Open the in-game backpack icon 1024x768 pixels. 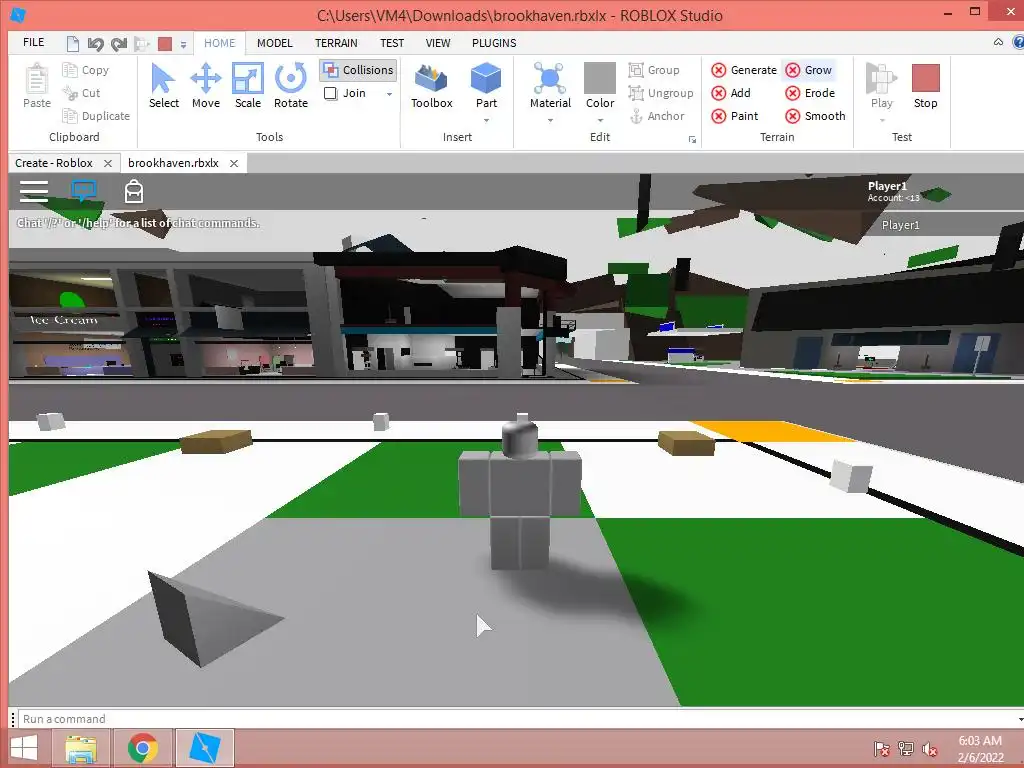[134, 191]
